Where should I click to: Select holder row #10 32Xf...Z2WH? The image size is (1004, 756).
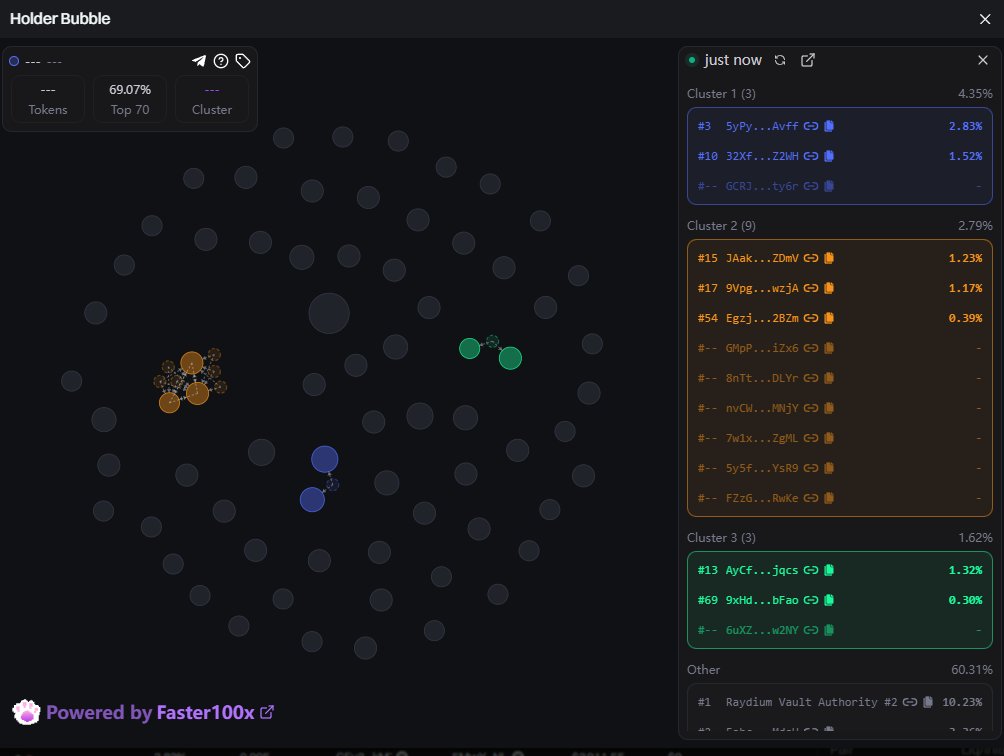(839, 156)
